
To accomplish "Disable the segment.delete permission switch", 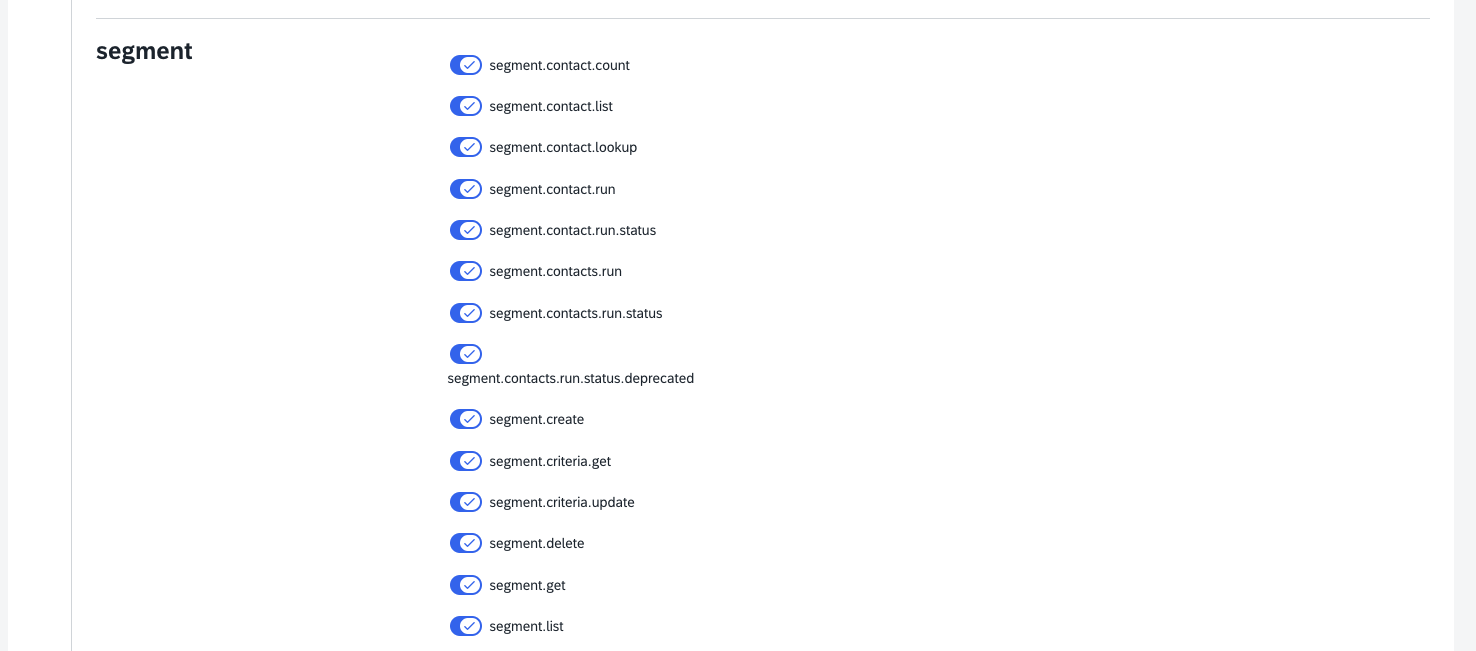I will [x=466, y=543].
